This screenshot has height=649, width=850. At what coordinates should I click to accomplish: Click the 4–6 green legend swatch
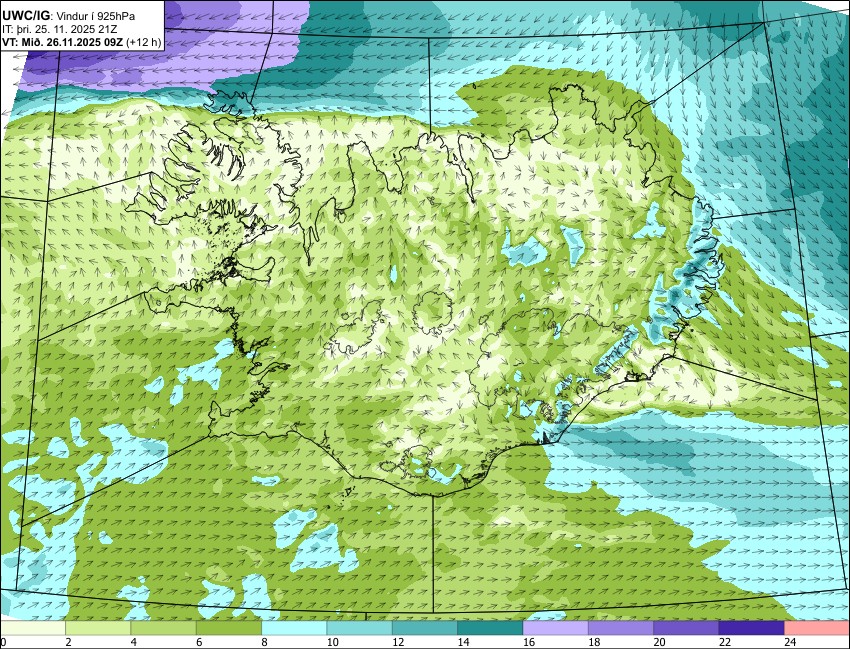tap(163, 628)
